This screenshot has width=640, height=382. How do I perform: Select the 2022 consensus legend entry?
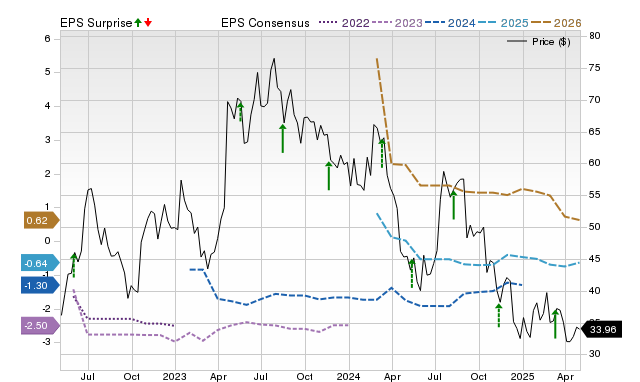coord(344,23)
